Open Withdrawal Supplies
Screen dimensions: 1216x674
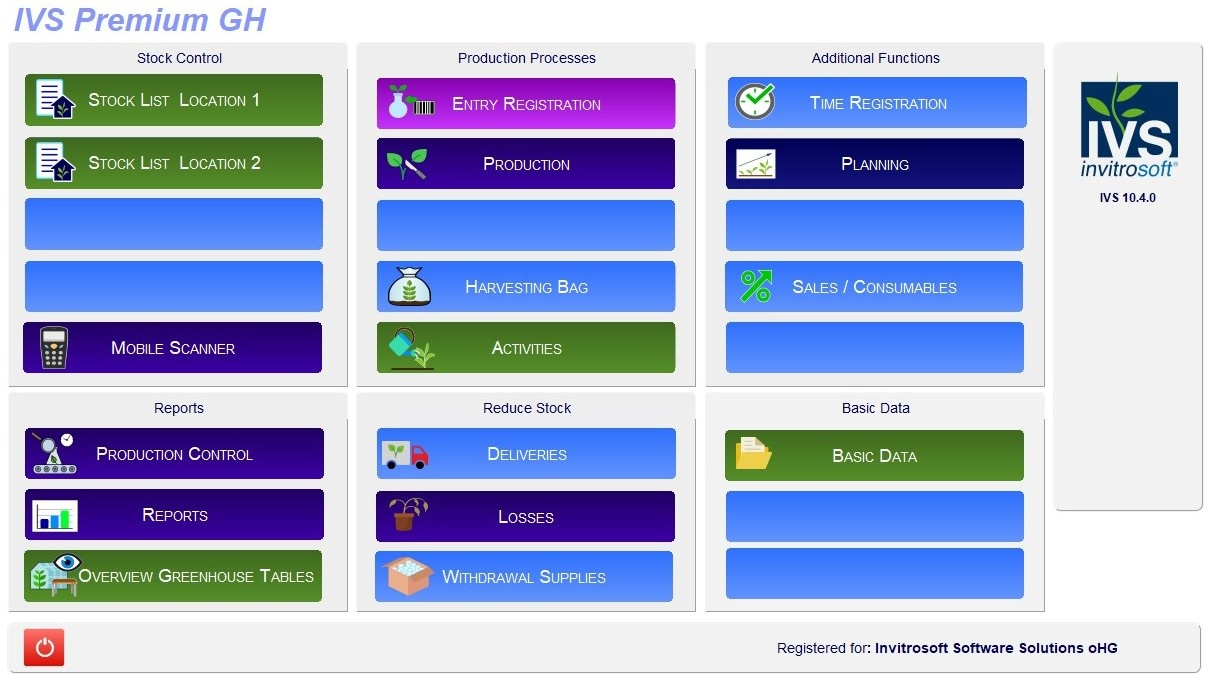point(524,577)
